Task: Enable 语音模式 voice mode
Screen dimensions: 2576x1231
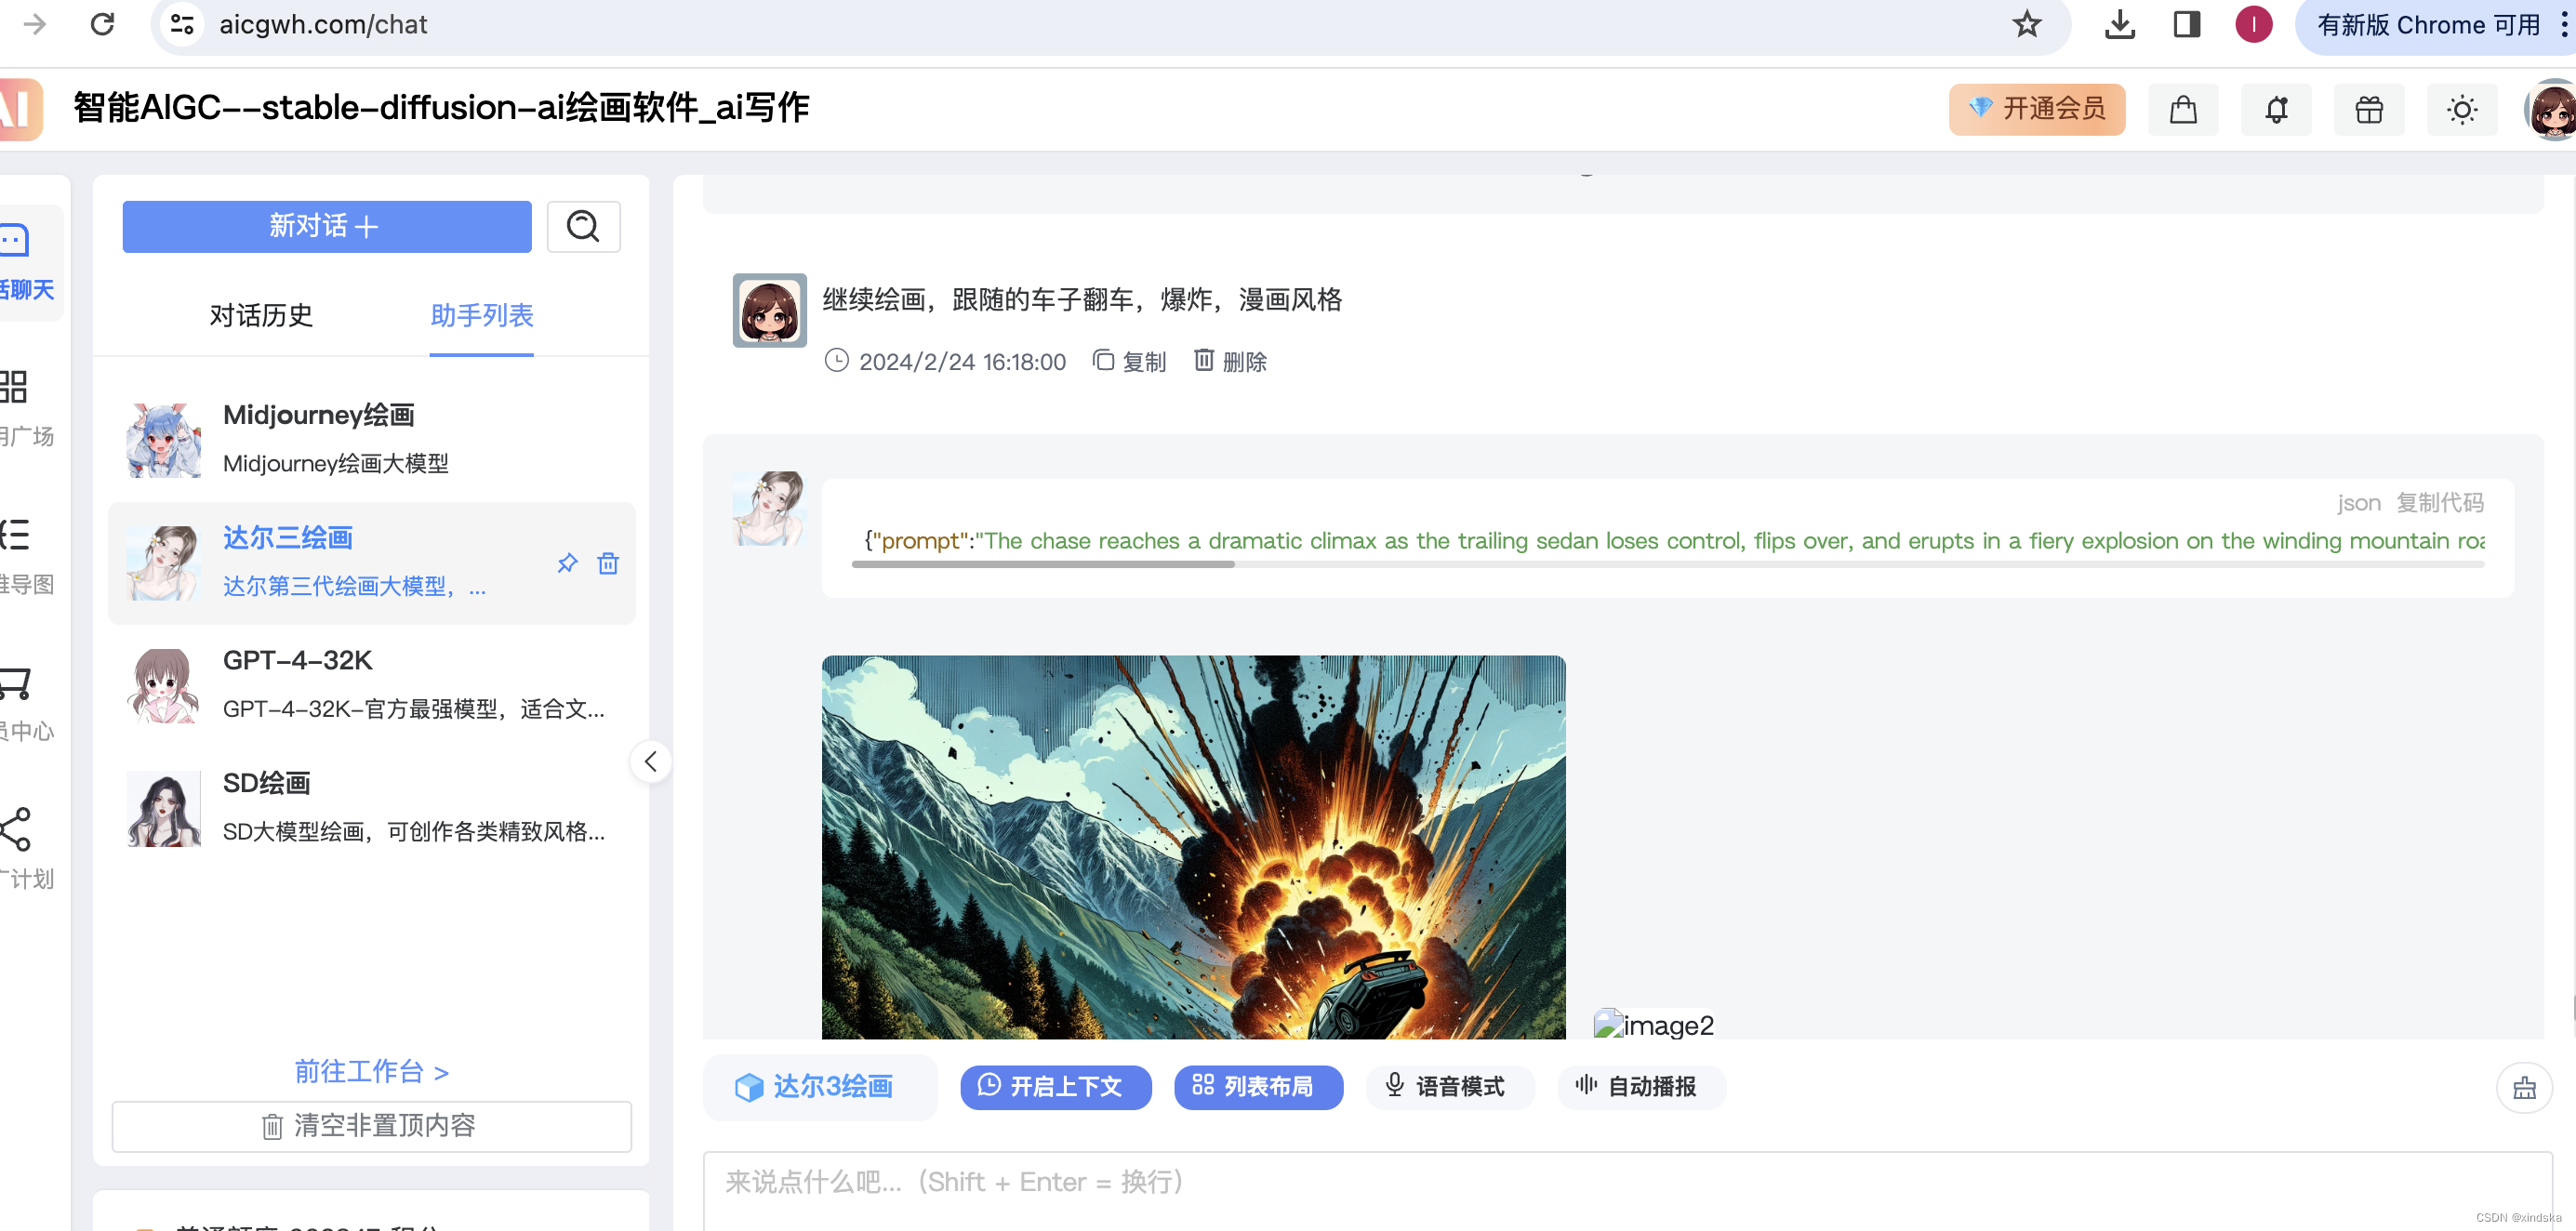Action: coord(1449,1087)
